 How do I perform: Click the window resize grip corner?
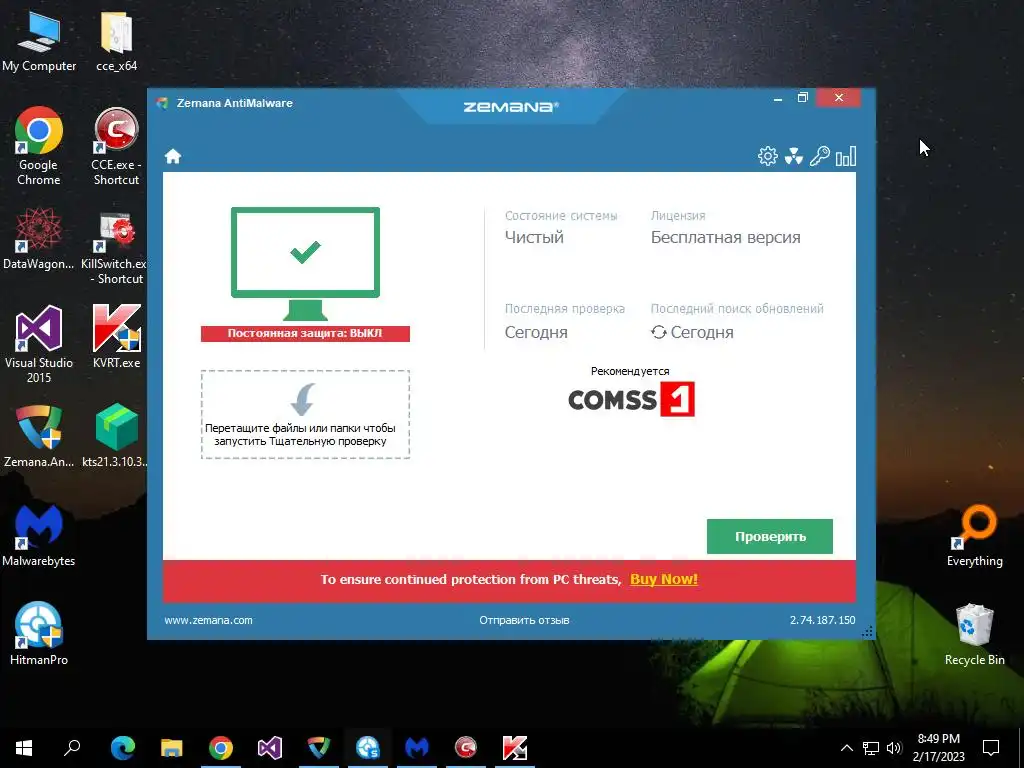click(867, 632)
